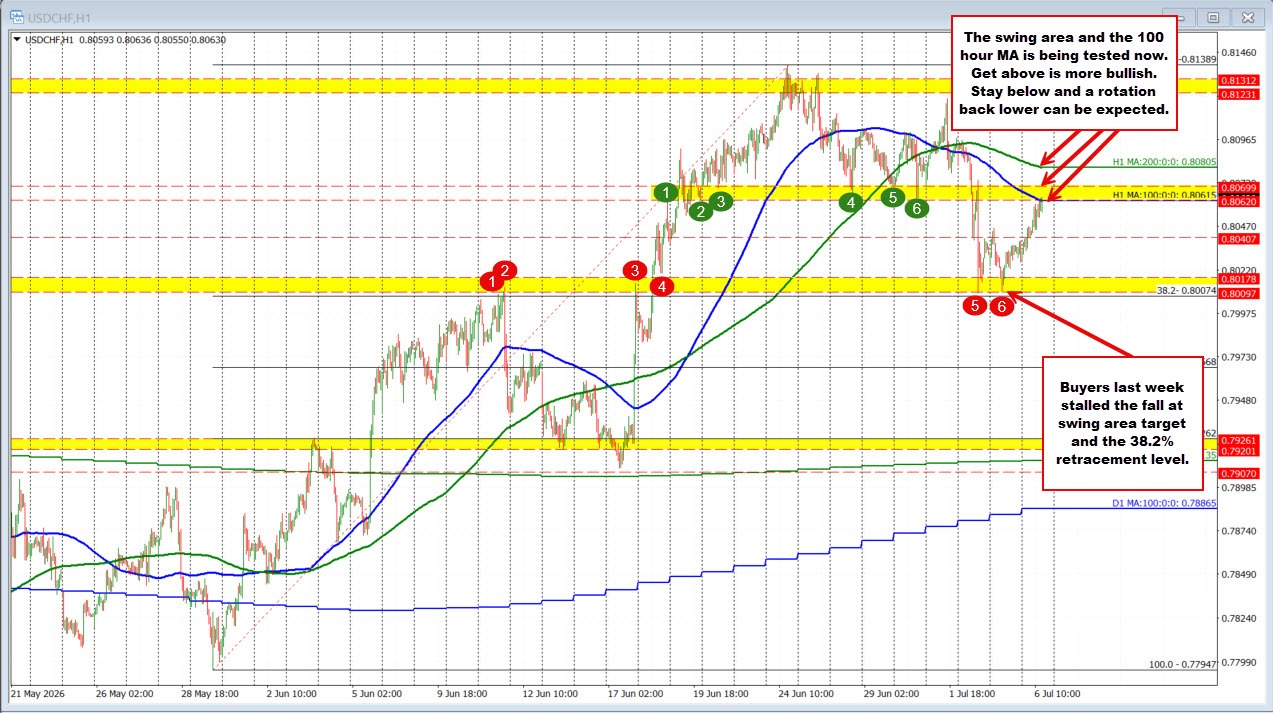Click the USDCHF,H1 window title text

[x=57, y=17]
